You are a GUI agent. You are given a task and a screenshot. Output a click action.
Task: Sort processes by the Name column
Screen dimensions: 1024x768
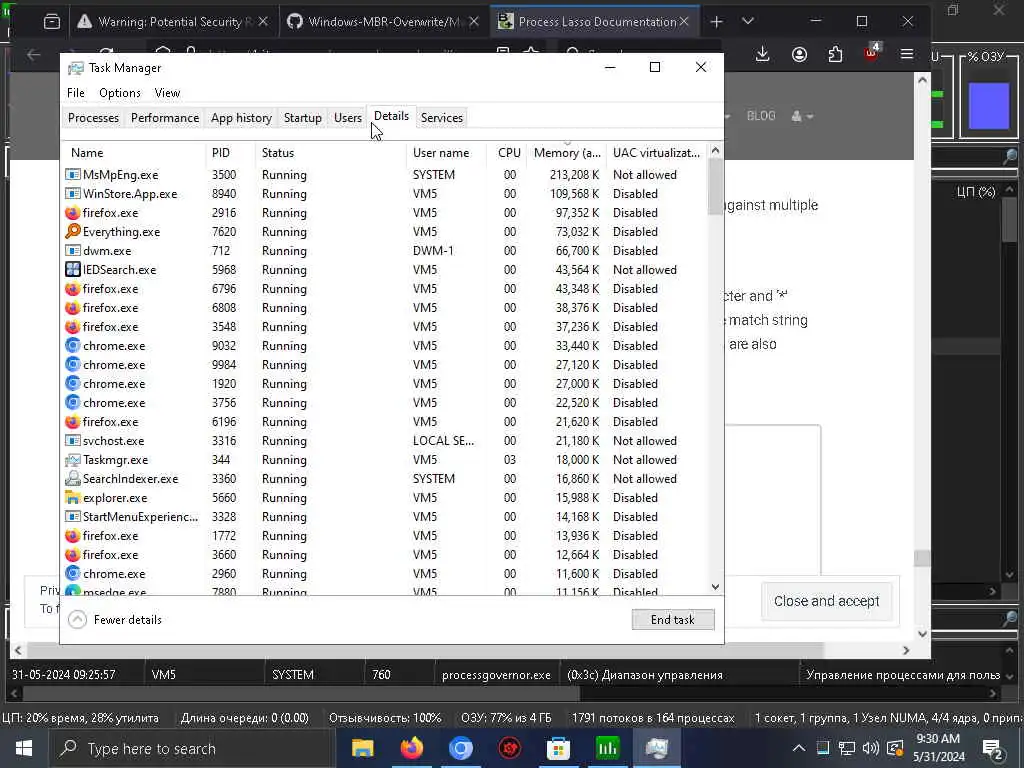(x=135, y=153)
